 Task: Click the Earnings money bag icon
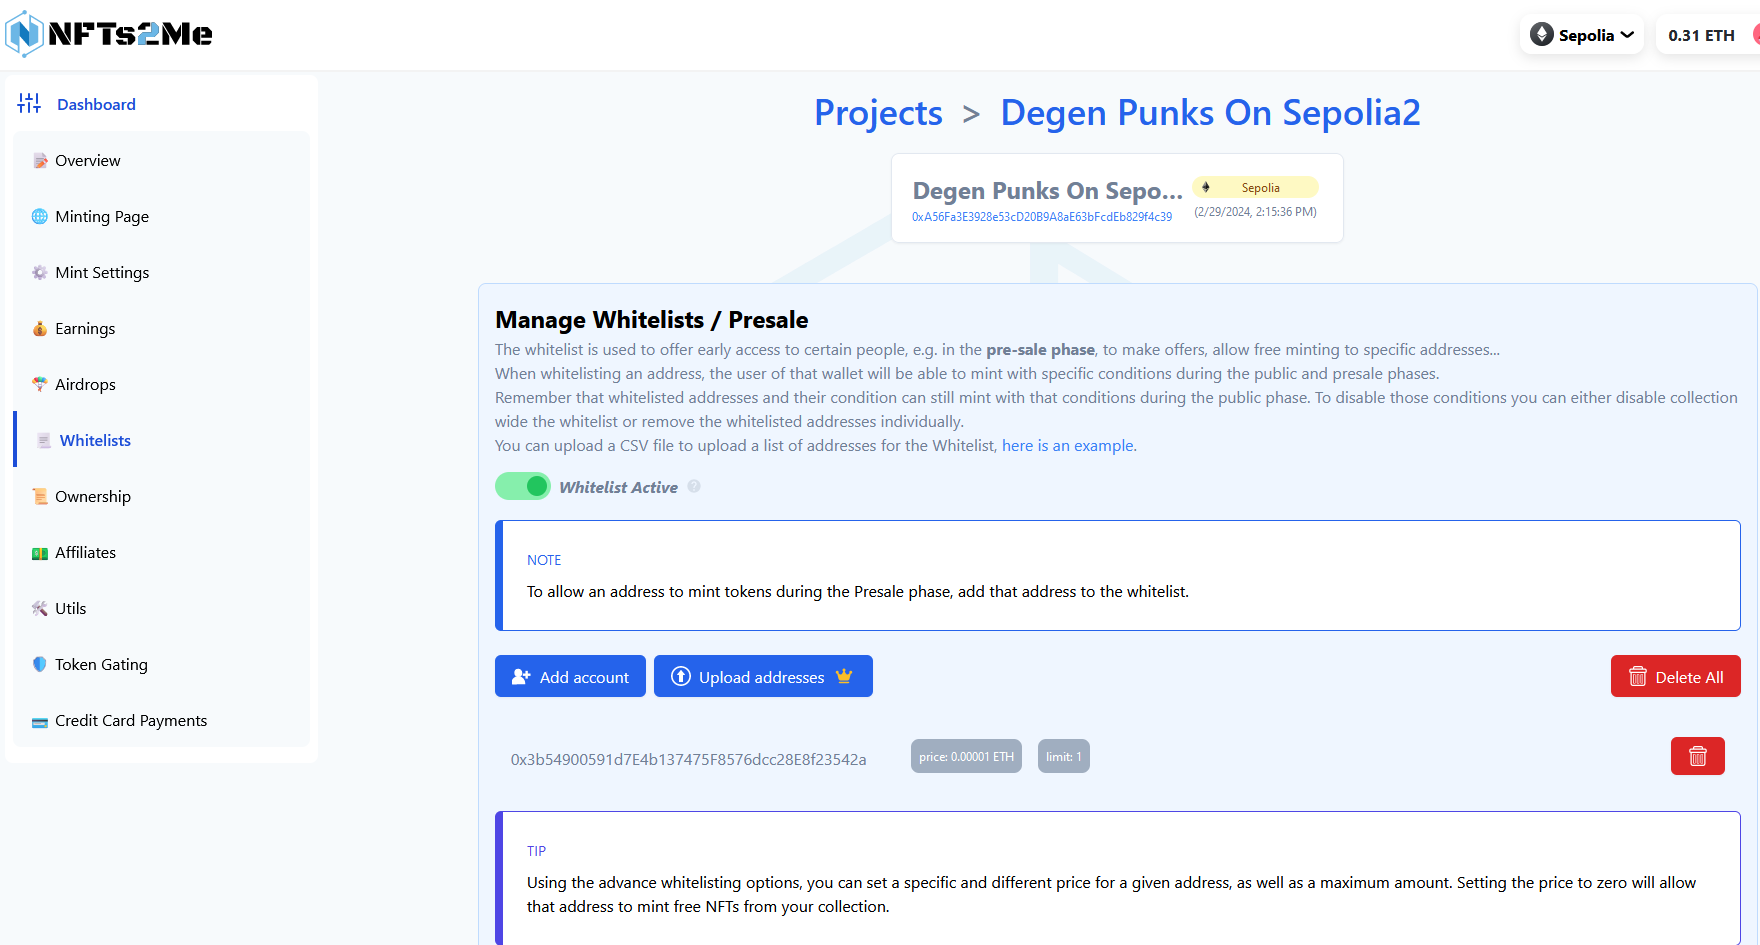(x=40, y=328)
